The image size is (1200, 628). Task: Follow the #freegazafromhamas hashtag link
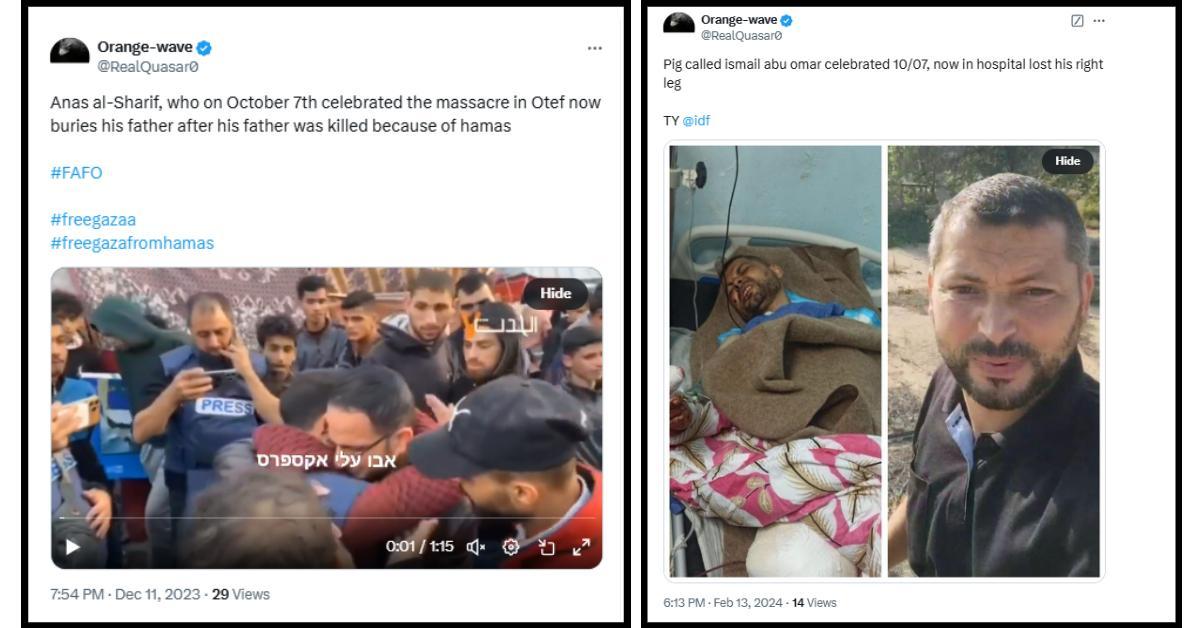coord(132,243)
